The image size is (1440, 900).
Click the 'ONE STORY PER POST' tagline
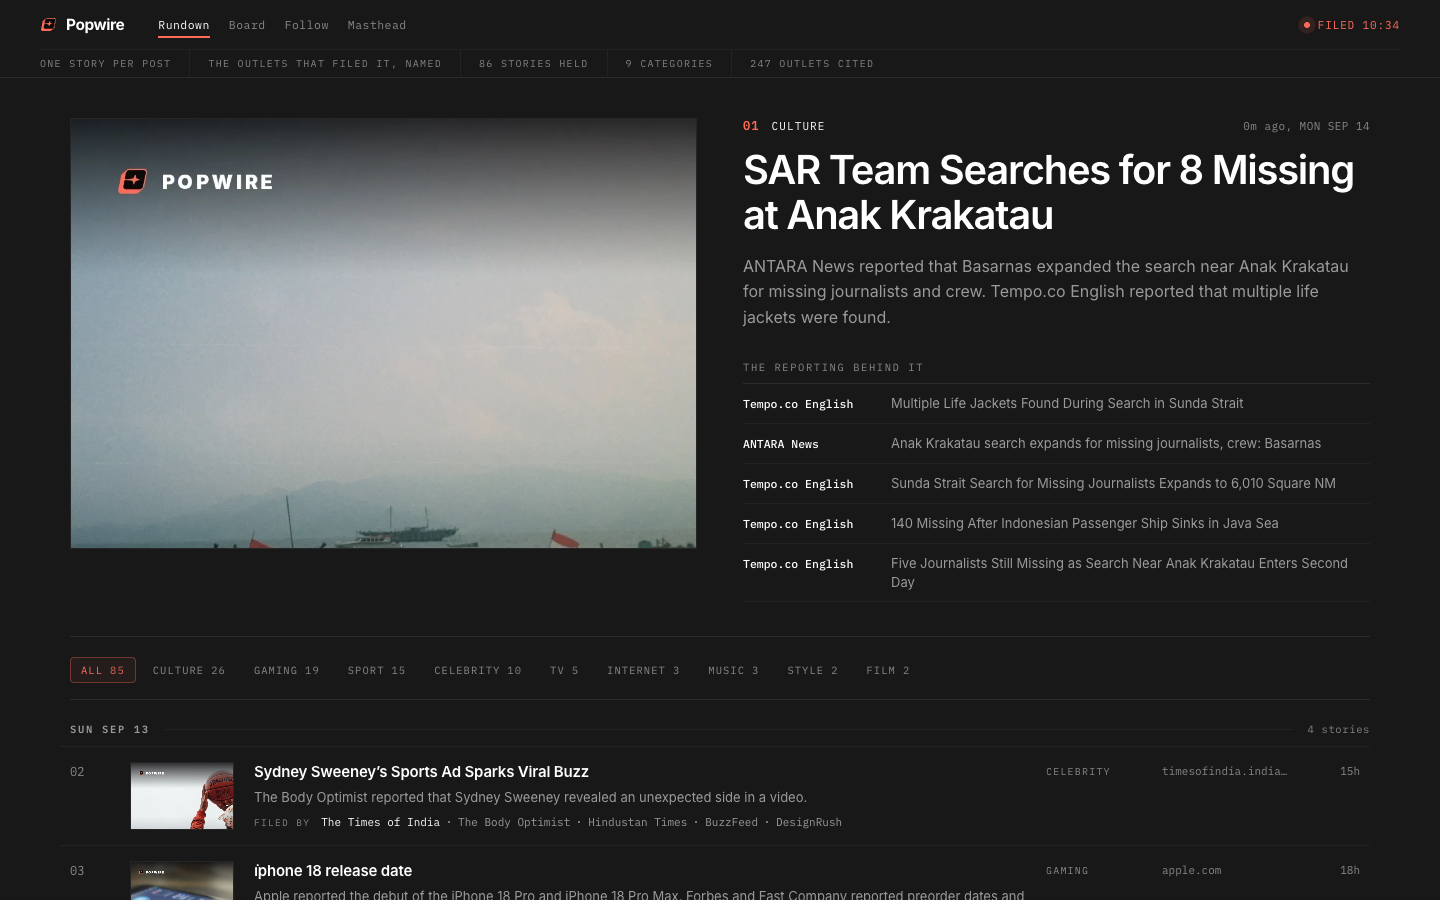tap(105, 63)
